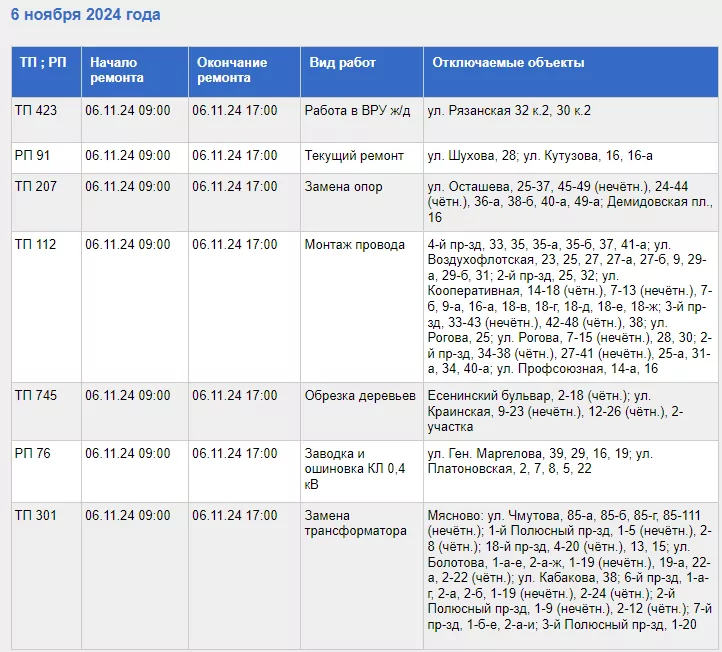Select the 'РП 76' cell
The image size is (722, 652).
click(47, 472)
